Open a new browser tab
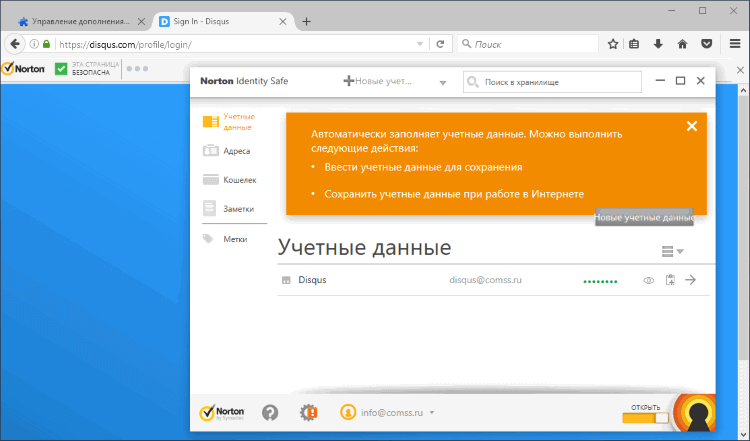 tap(307, 22)
